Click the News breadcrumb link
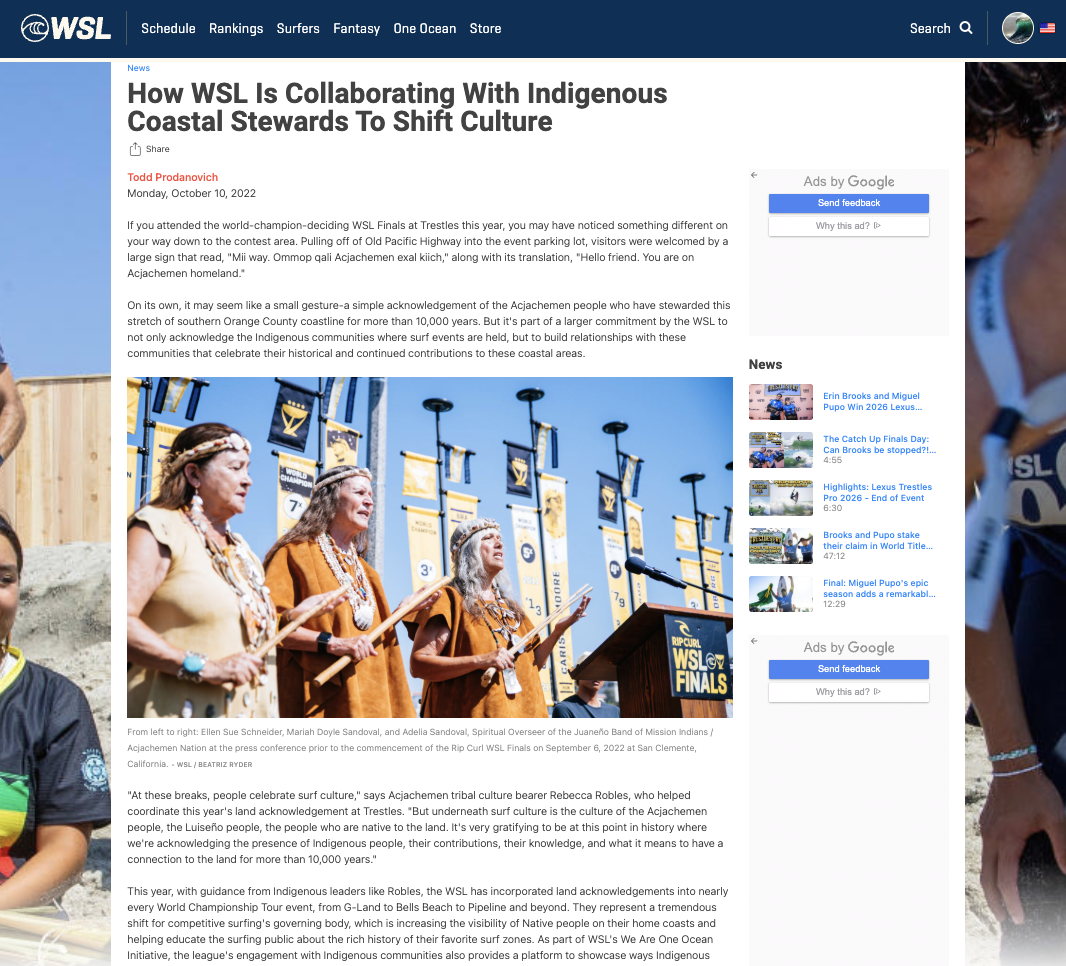 (x=138, y=68)
